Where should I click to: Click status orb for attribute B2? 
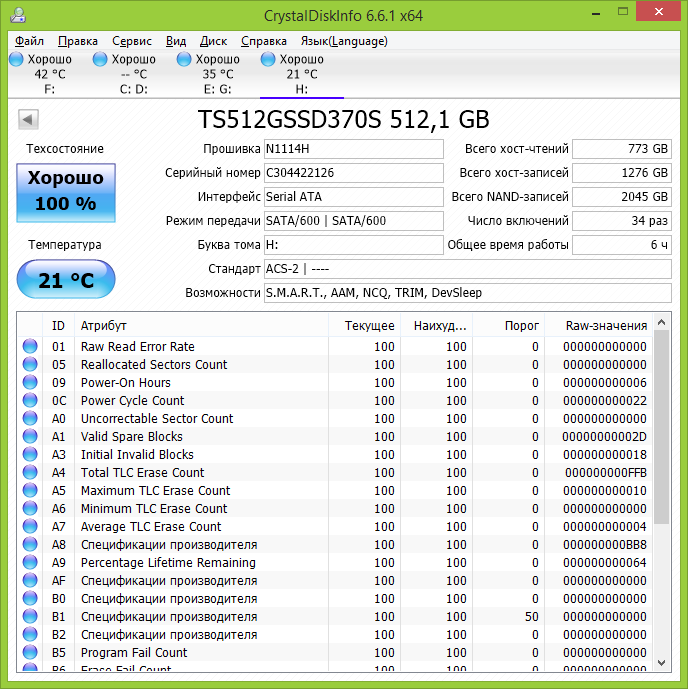30,635
